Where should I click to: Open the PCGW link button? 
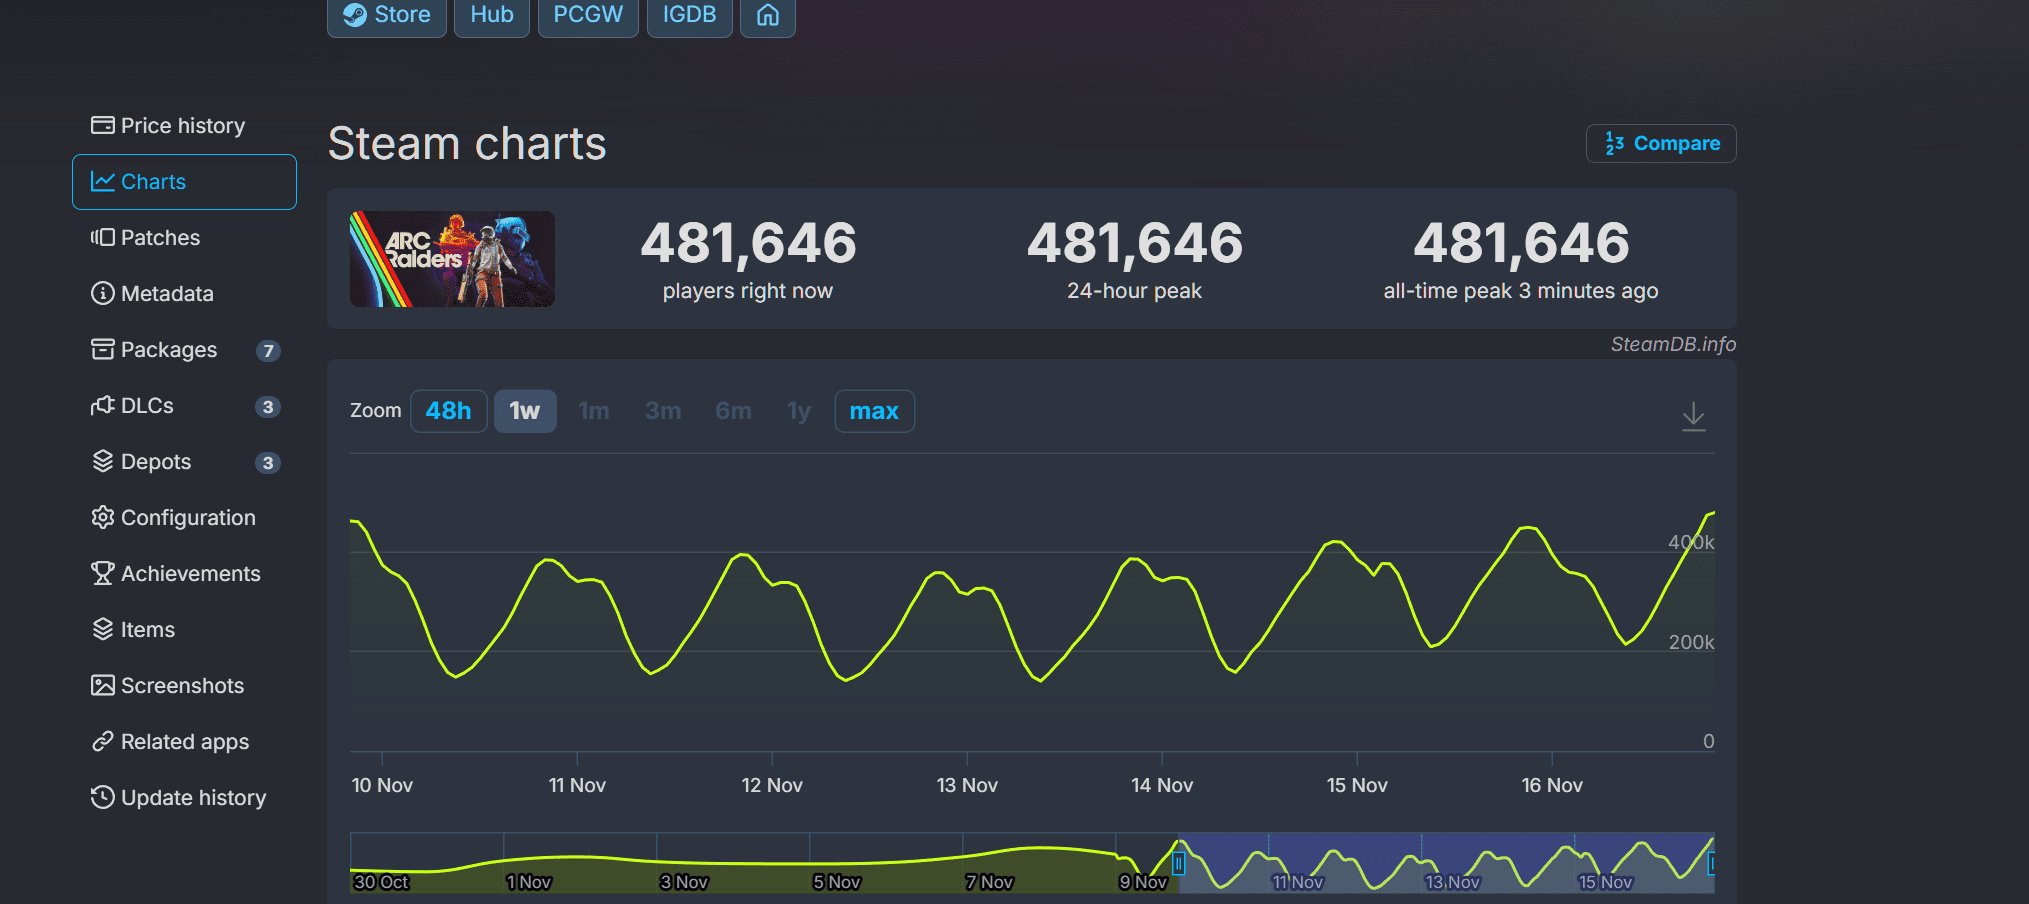tap(588, 16)
